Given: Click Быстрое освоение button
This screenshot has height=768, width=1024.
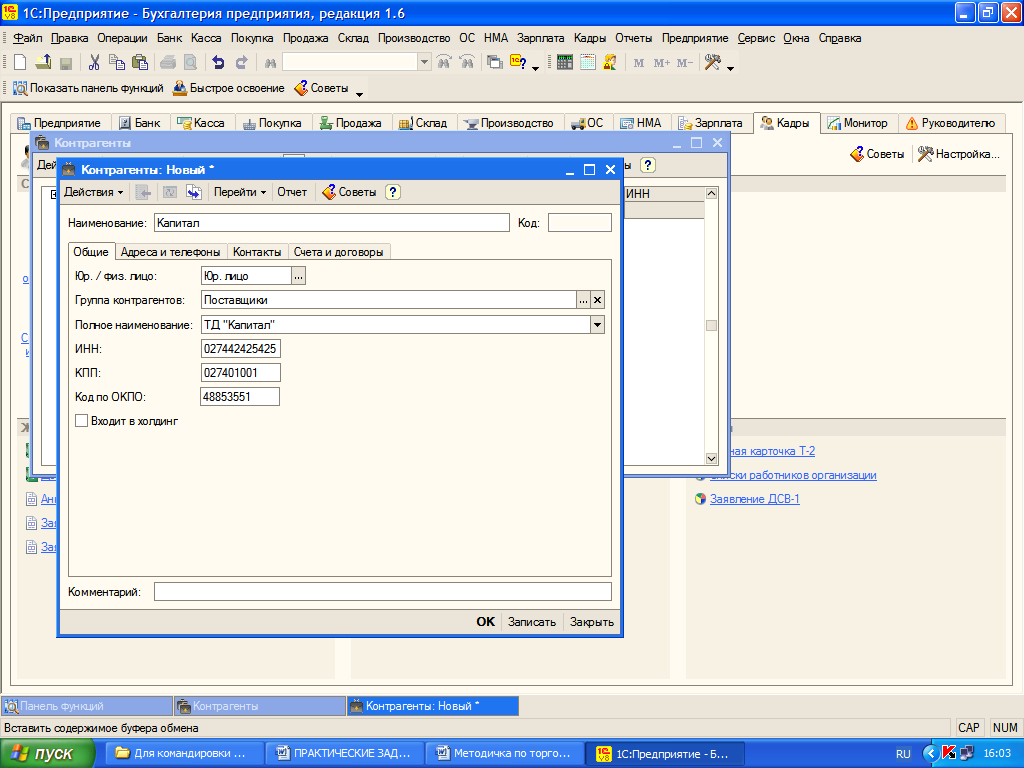Looking at the screenshot, I should (229, 88).
